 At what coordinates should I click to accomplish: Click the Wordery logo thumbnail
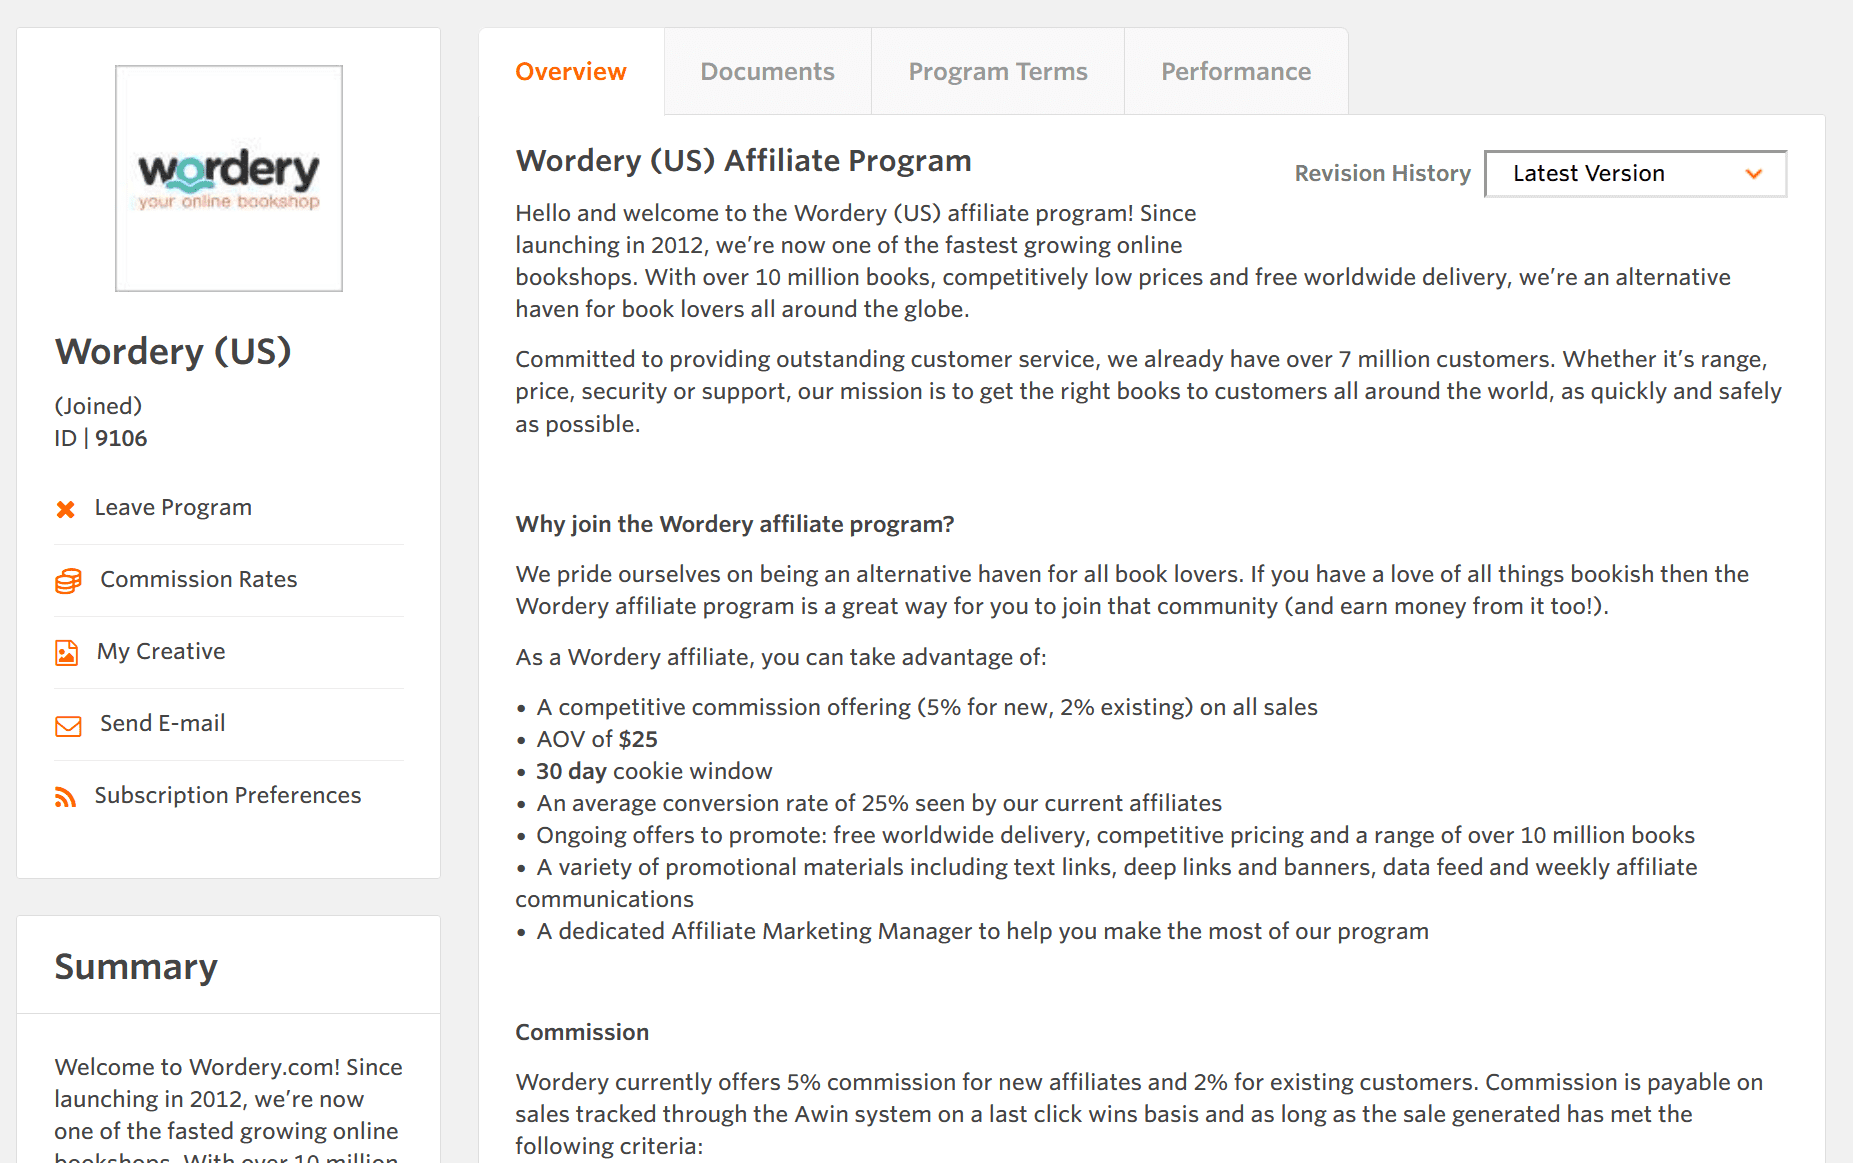[229, 179]
